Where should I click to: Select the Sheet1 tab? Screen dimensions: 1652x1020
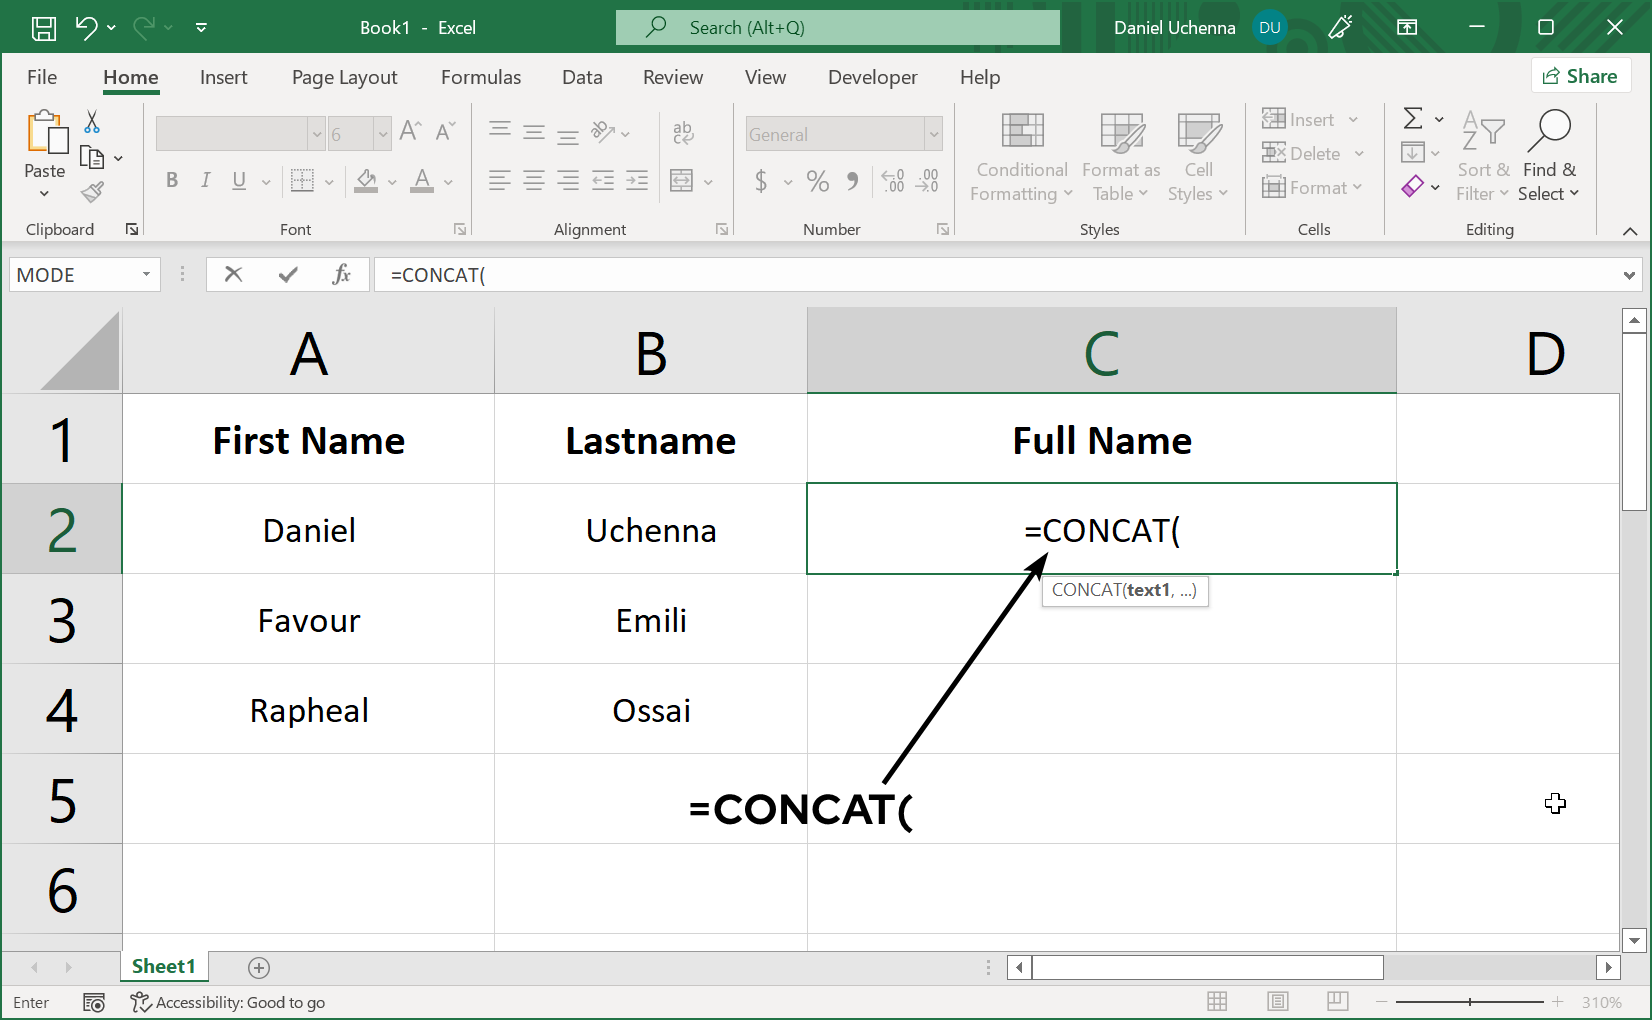[x=163, y=966]
